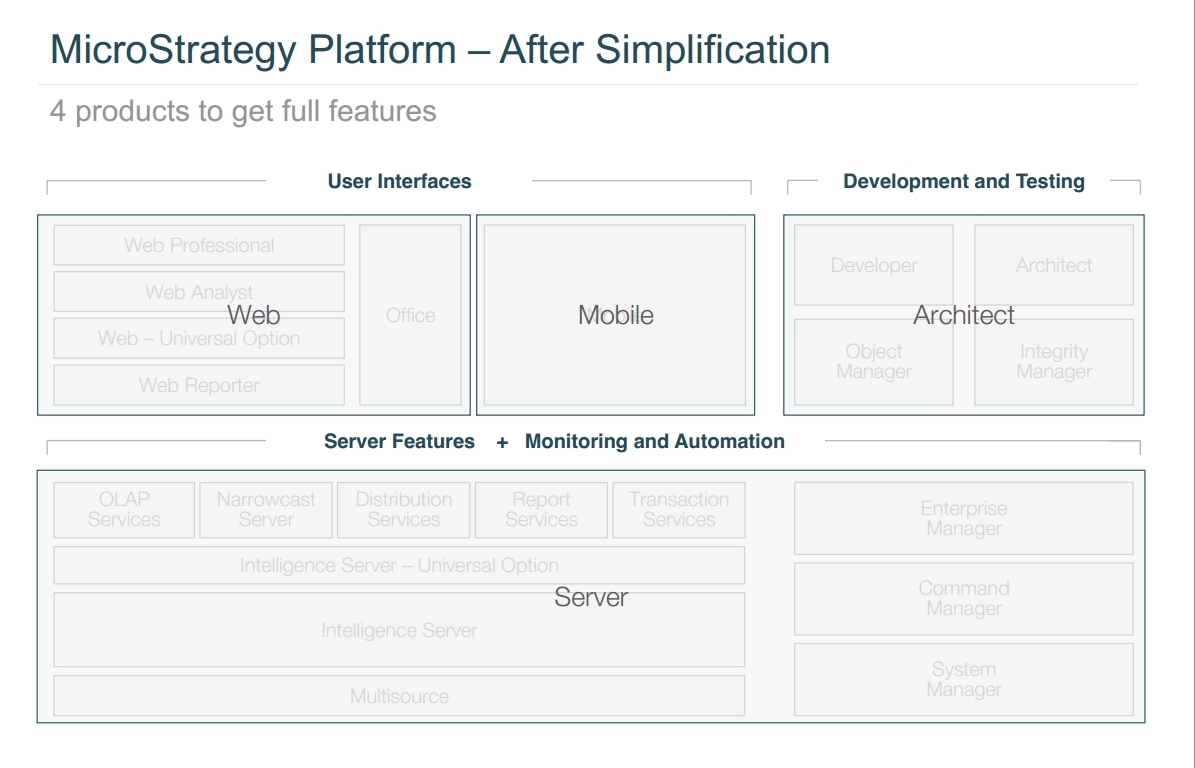
Task: Click the "Monitoring and Automation" heading
Action: (655, 441)
